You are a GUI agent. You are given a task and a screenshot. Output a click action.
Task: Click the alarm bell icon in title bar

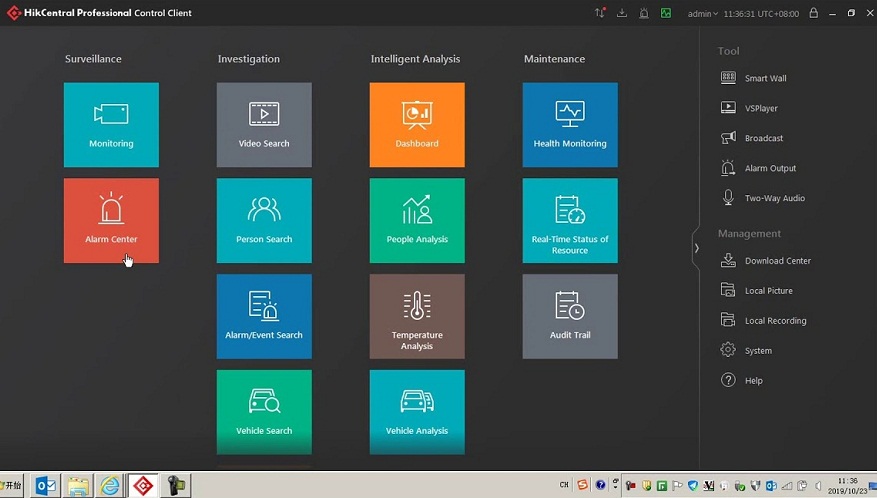click(x=644, y=13)
